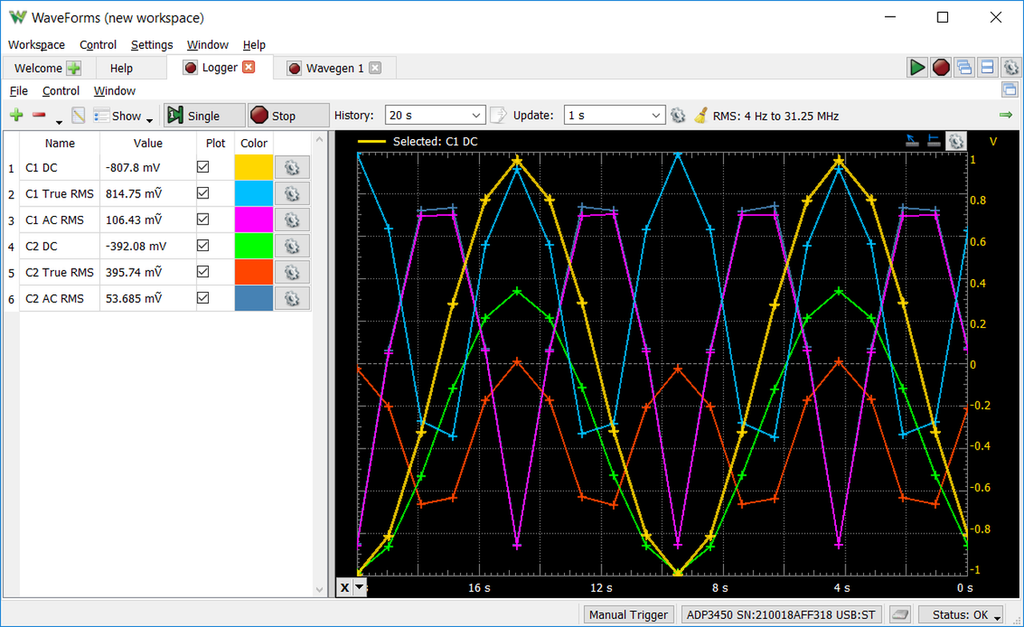This screenshot has width=1024, height=627.
Task: Disable plotting of C2 AC RMS
Action: click(x=203, y=298)
